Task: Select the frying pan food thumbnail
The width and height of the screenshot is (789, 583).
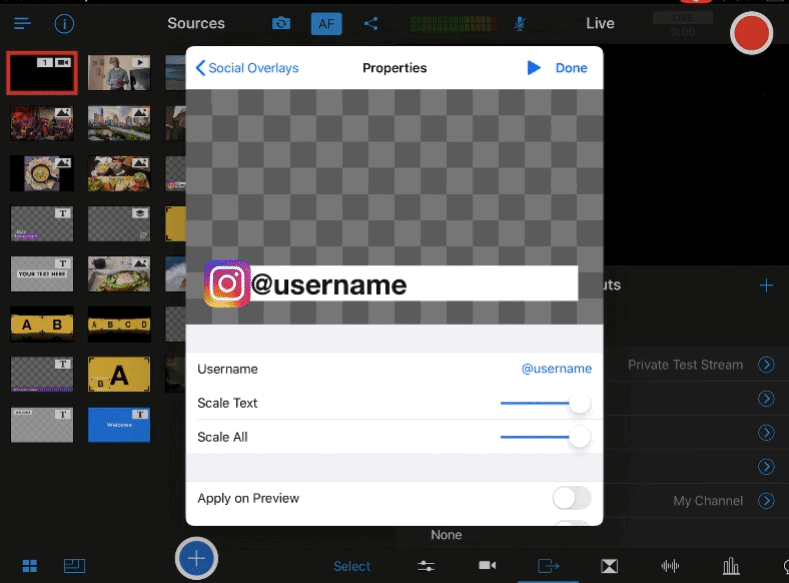Action: (42, 173)
